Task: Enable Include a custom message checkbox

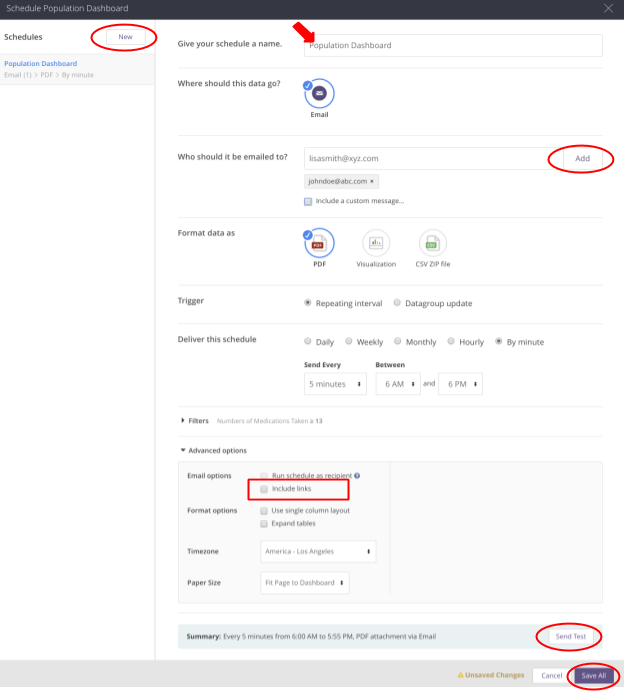Action: click(x=309, y=201)
